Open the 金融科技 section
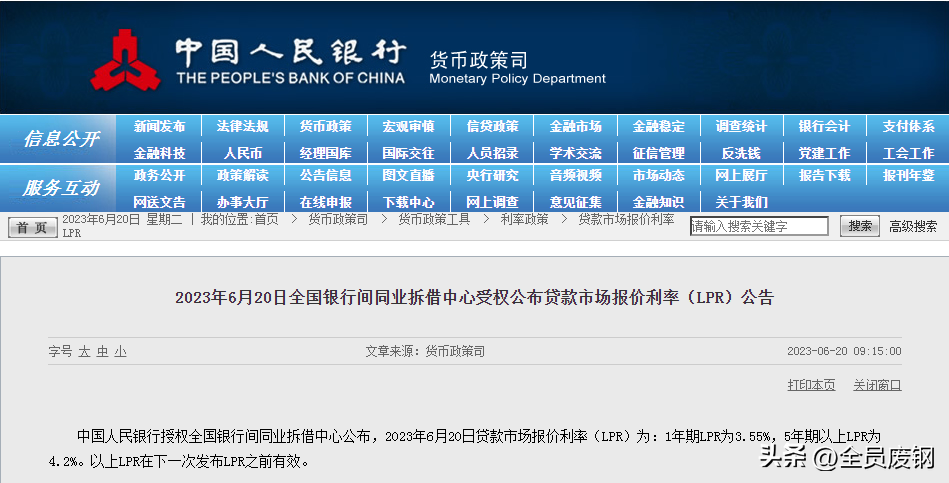 tap(159, 153)
